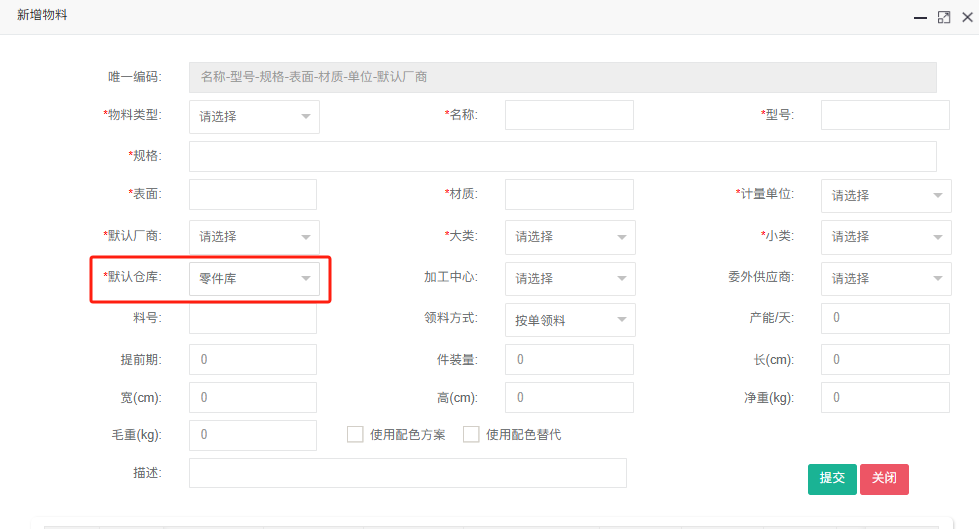
Task: Click the red 关闭 button
Action: click(884, 478)
